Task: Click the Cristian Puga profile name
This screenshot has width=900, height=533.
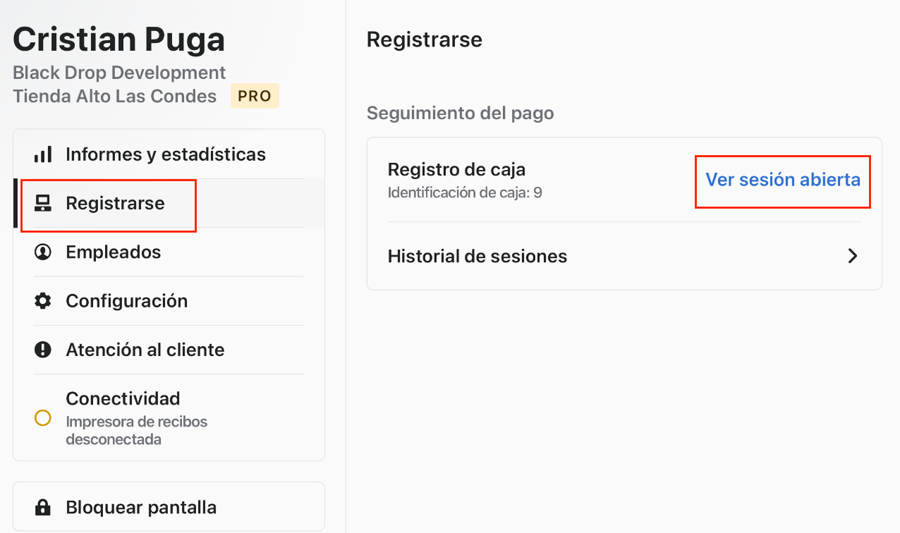Action: click(118, 40)
